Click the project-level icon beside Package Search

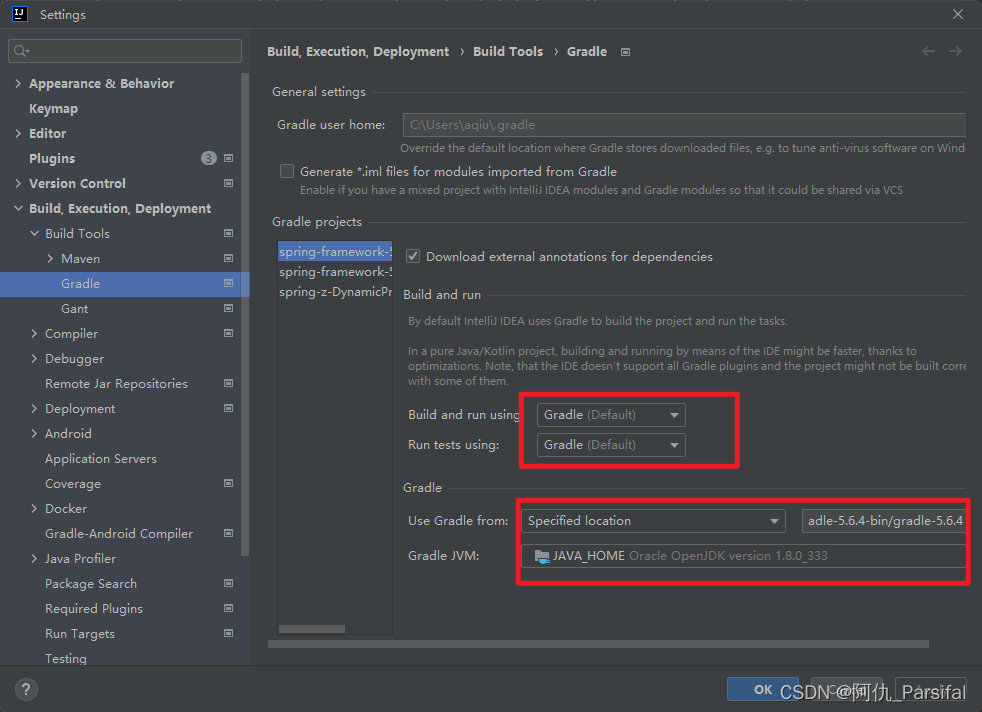[229, 584]
